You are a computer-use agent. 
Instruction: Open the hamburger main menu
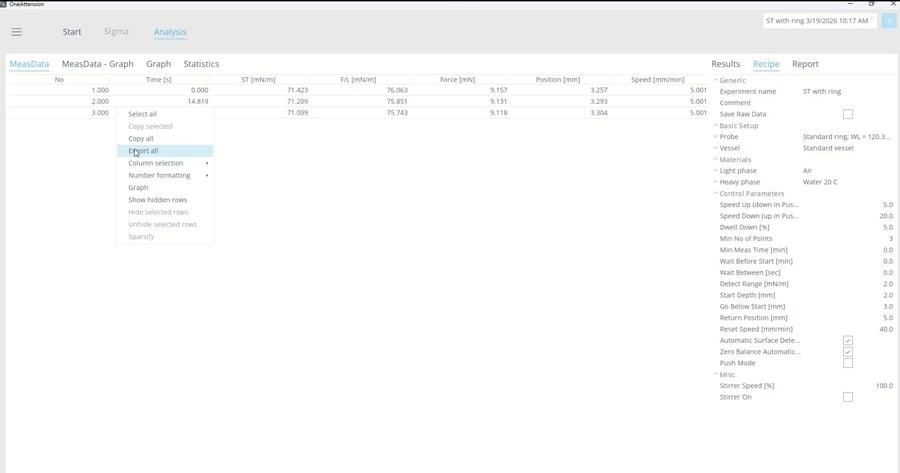17,32
